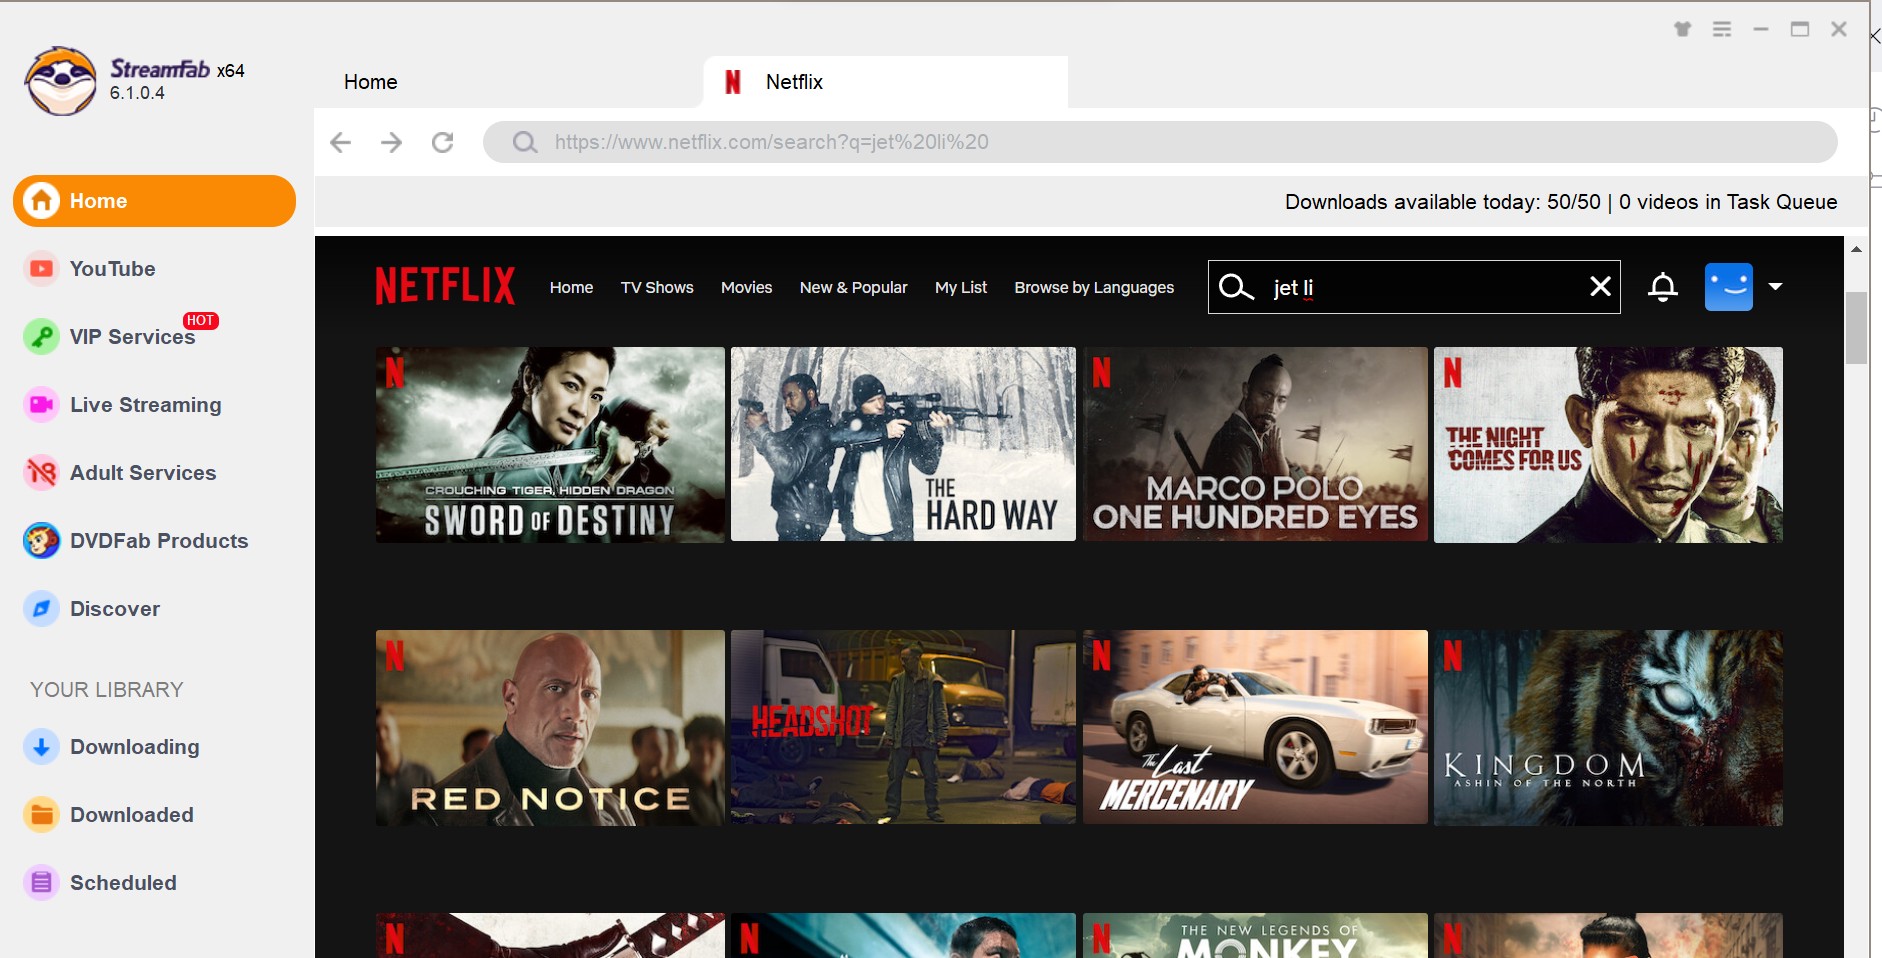Viewport: 1882px width, 958px height.
Task: Open DVDFab Products section
Action: 158,541
